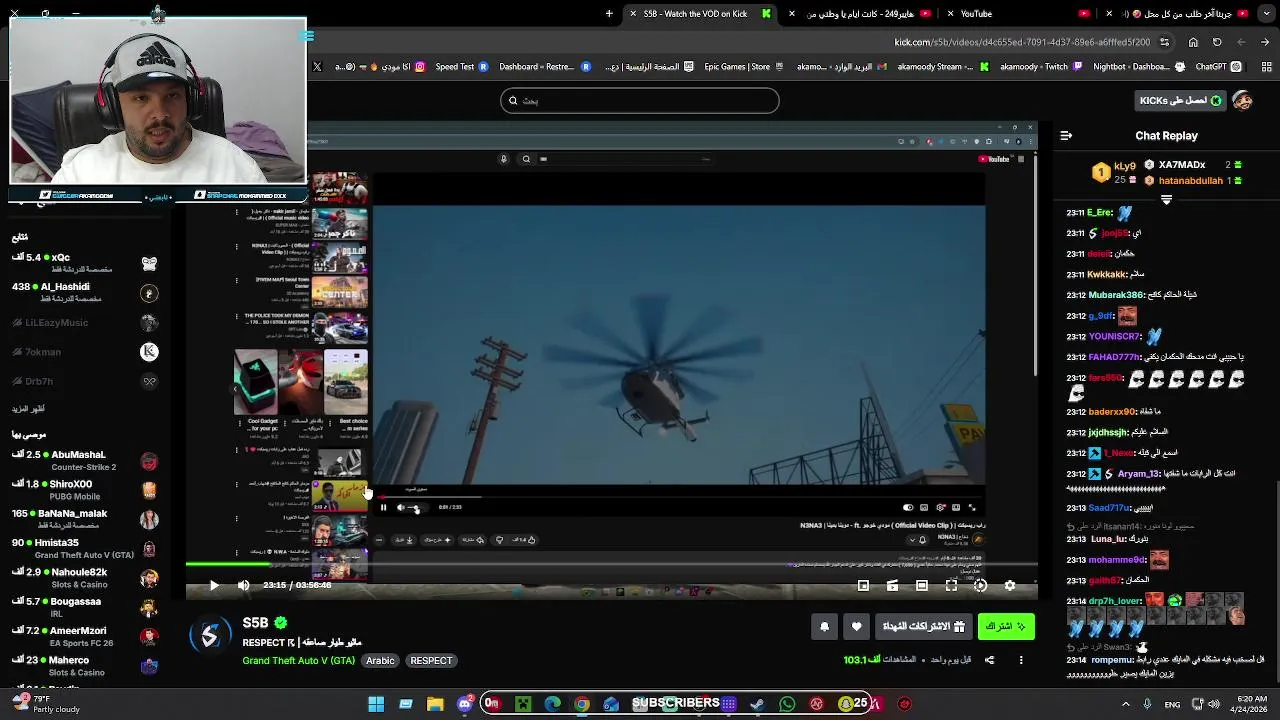This screenshot has width=1280, height=720.
Task: Open Epic Games Store bookmark
Action: (744, 67)
